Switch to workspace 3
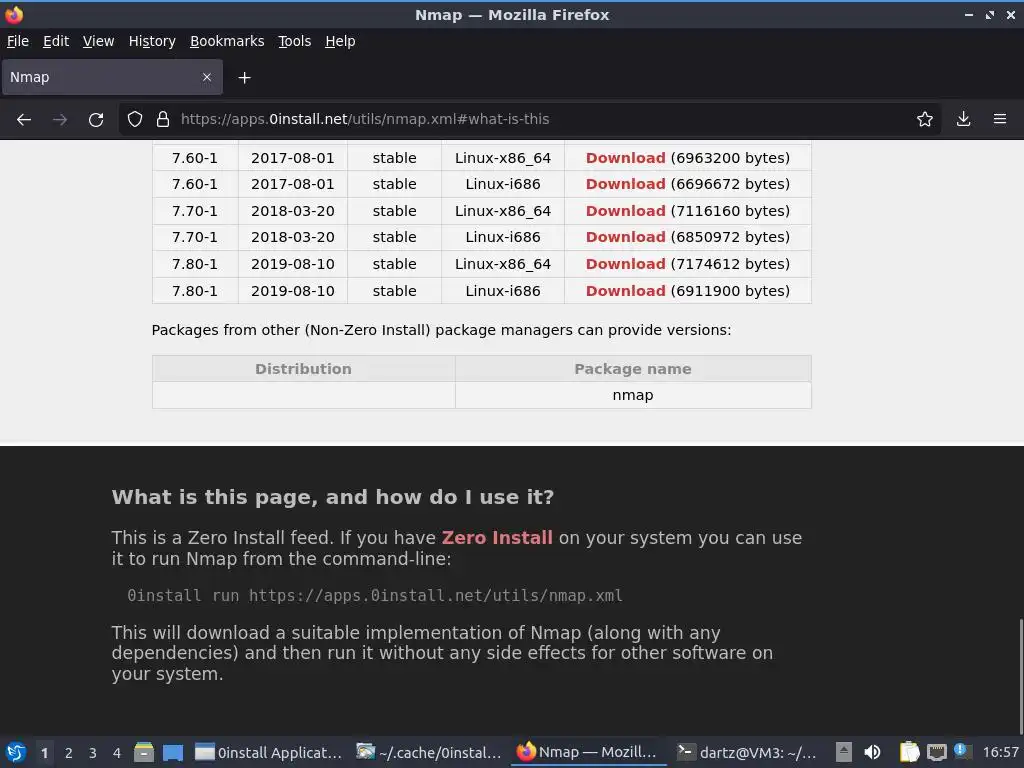The image size is (1024, 768). [93, 753]
